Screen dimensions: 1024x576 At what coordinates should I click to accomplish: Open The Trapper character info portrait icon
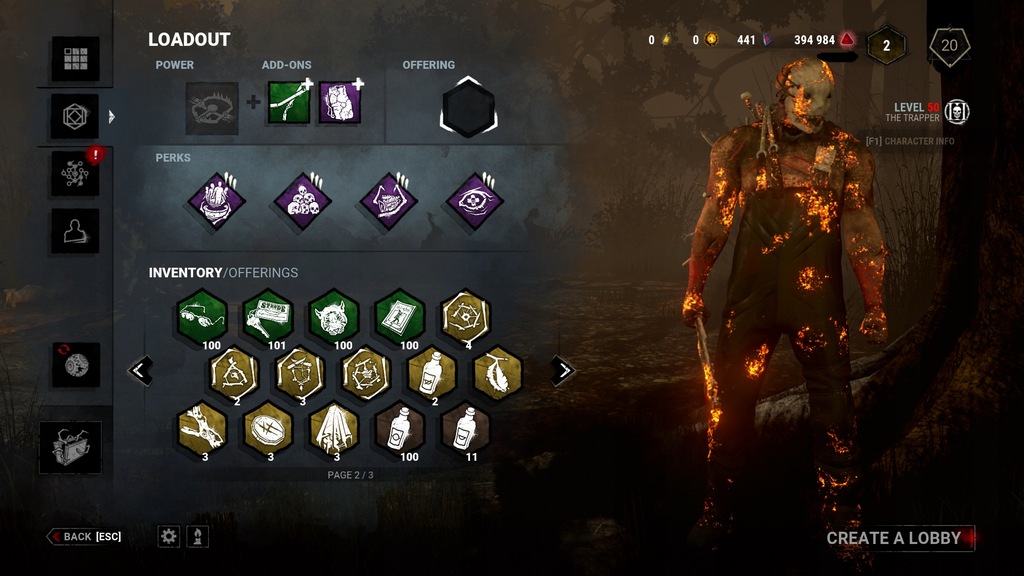coord(957,112)
